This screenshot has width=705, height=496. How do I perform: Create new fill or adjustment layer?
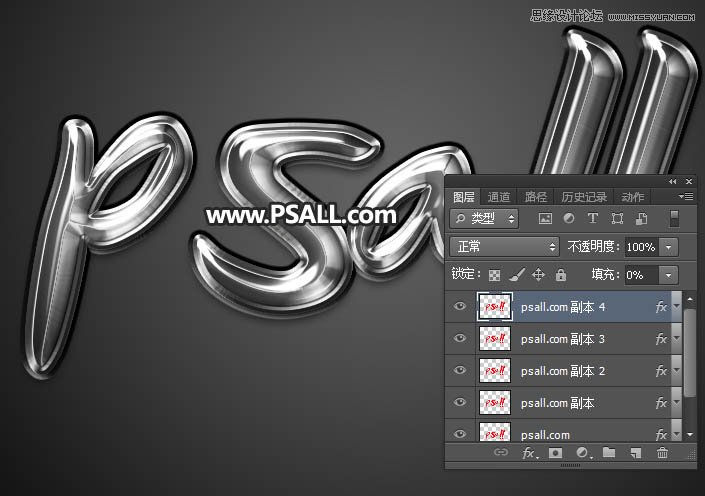pyautogui.click(x=583, y=453)
